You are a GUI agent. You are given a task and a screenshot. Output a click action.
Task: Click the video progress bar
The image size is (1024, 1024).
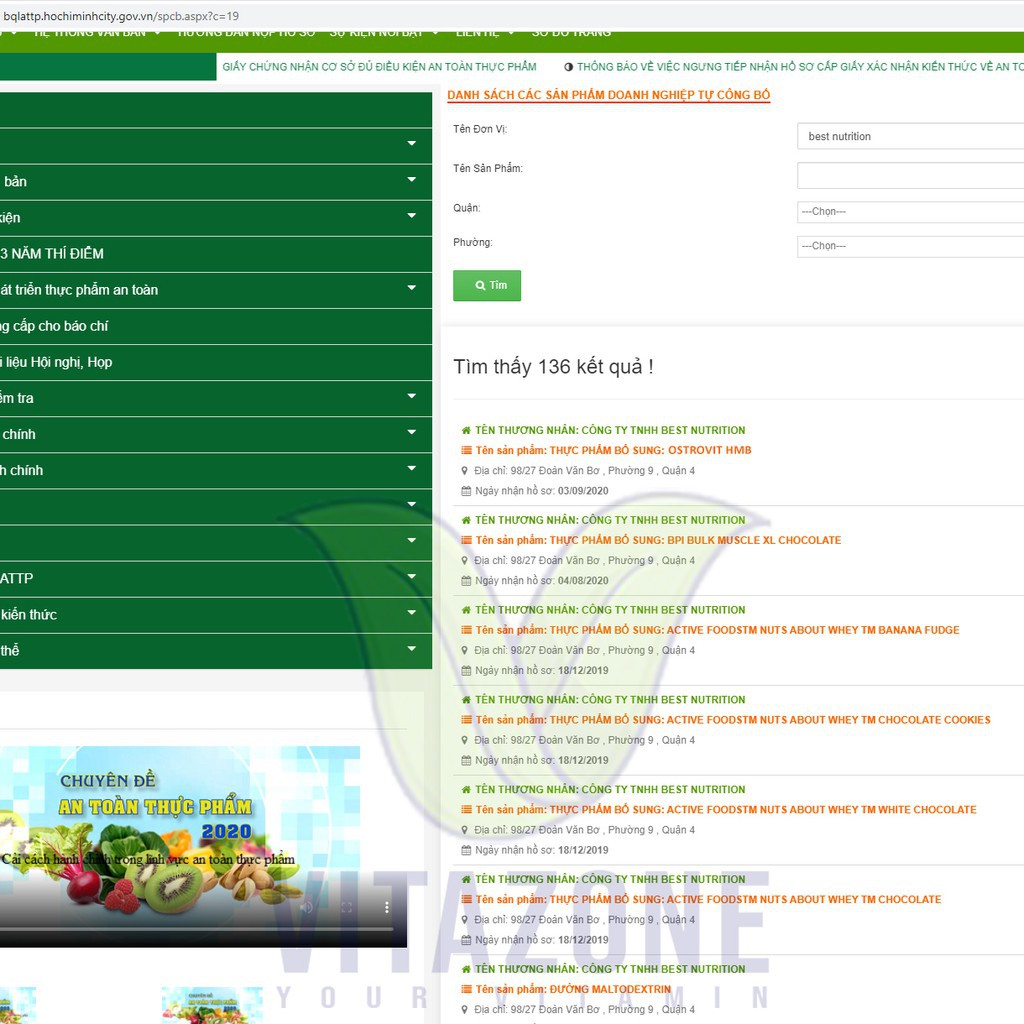coord(197,928)
